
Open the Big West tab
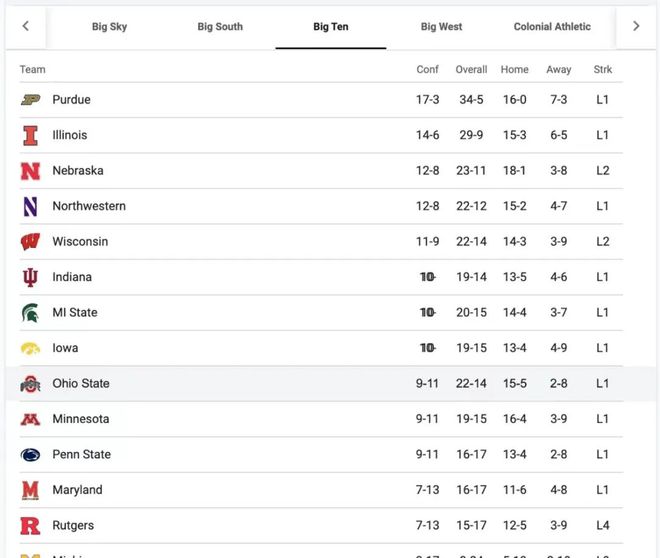[442, 27]
